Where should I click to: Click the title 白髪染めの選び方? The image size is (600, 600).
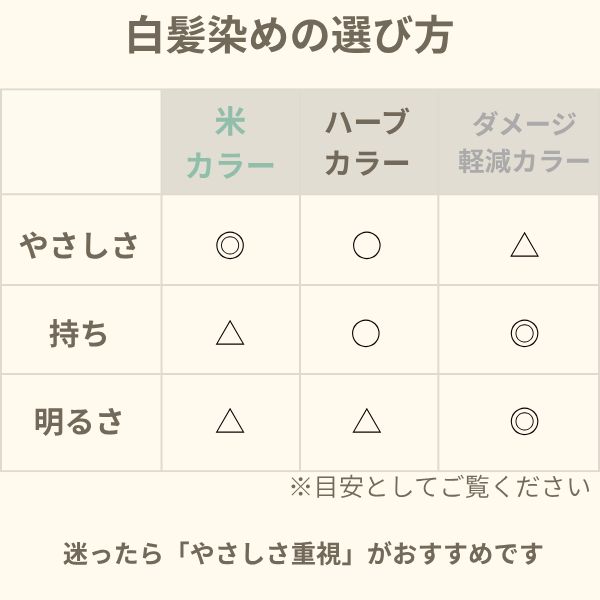pos(290,37)
